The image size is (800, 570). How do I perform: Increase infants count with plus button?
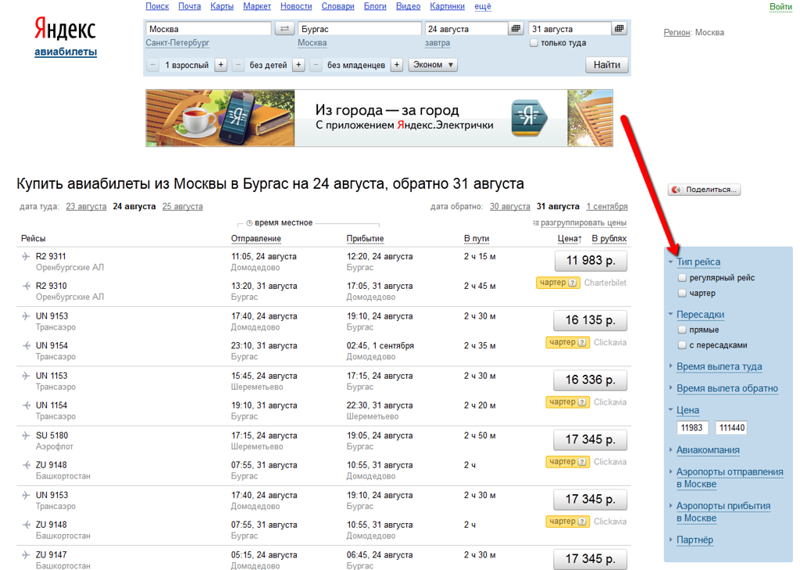(x=396, y=65)
